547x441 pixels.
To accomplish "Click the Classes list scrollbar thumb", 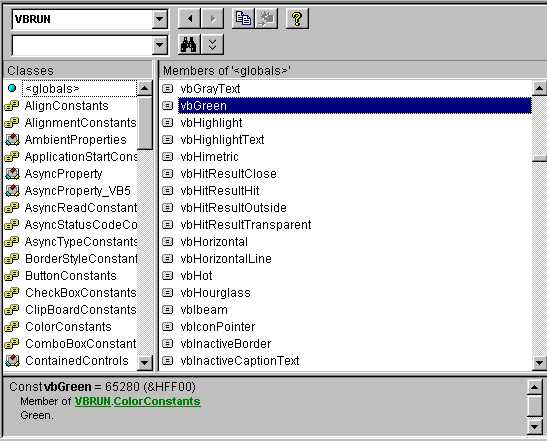I will pos(145,123).
